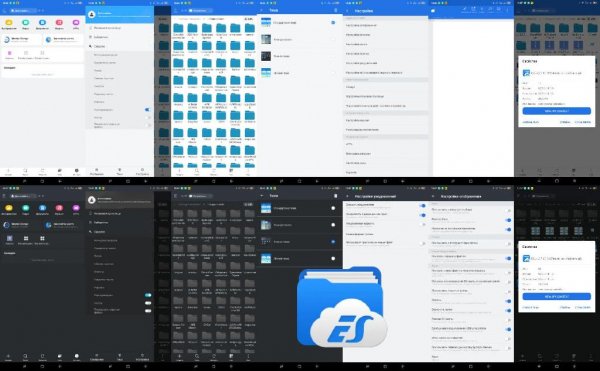Open Тема from the light drawer bottom bar
The height and width of the screenshot is (371, 600).
pyautogui.click(x=120, y=171)
